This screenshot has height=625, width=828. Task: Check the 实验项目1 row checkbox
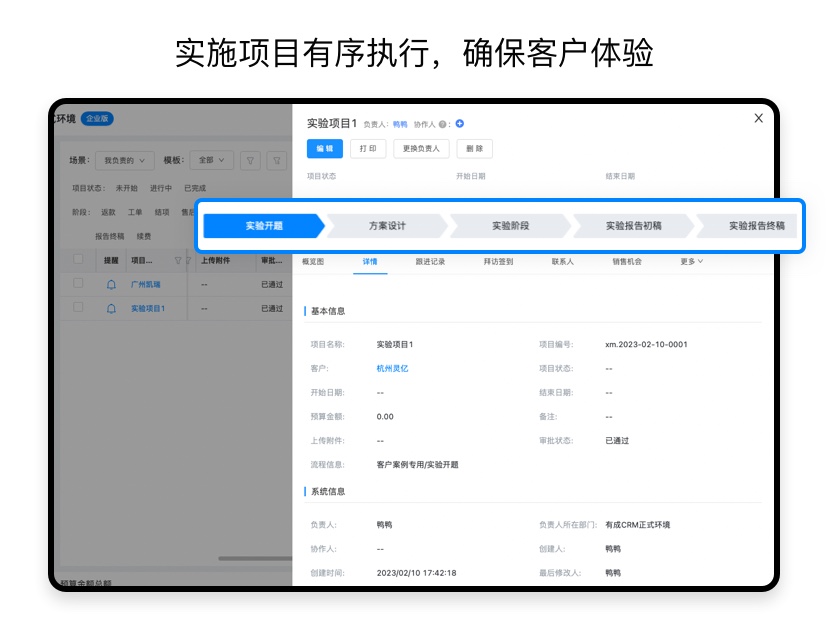tap(78, 307)
